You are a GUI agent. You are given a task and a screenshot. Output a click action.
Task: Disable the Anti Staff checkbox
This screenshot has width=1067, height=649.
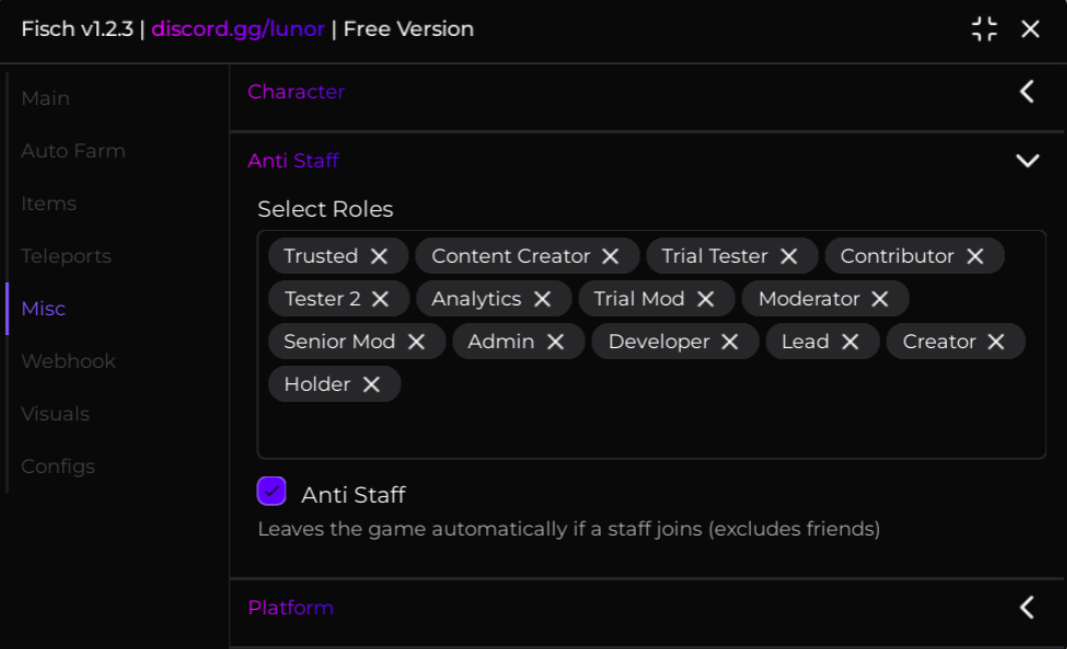pos(272,491)
